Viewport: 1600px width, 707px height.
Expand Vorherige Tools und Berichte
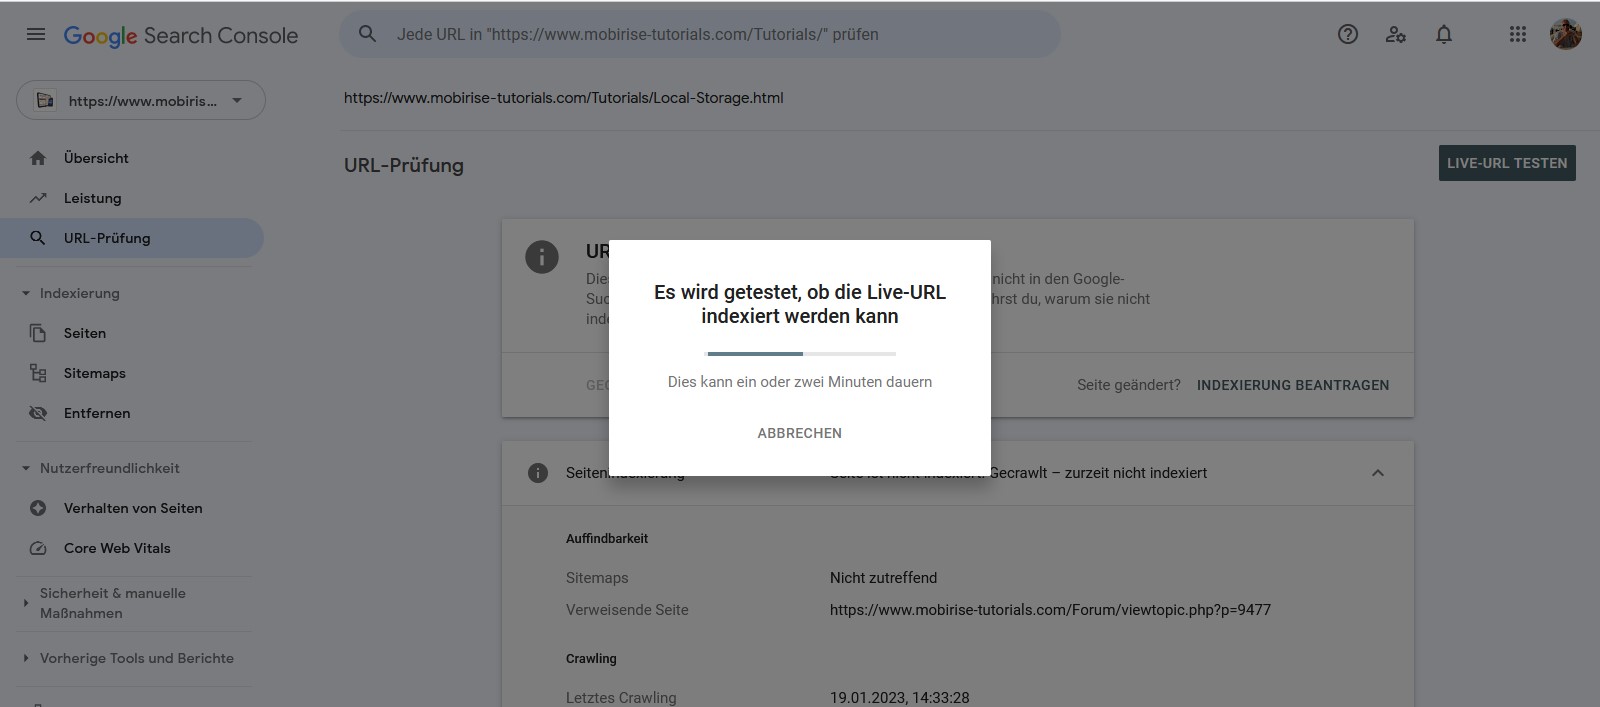coord(26,658)
